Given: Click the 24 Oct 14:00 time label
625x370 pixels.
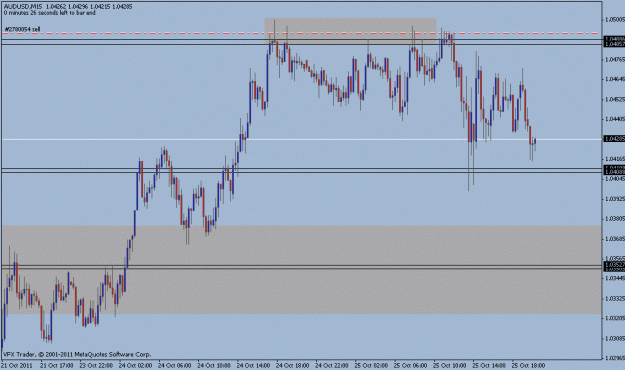Looking at the screenshot, I should [x=254, y=365].
